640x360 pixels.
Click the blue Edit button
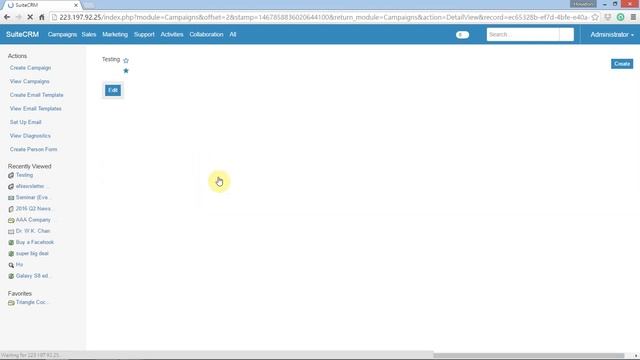[113, 90]
